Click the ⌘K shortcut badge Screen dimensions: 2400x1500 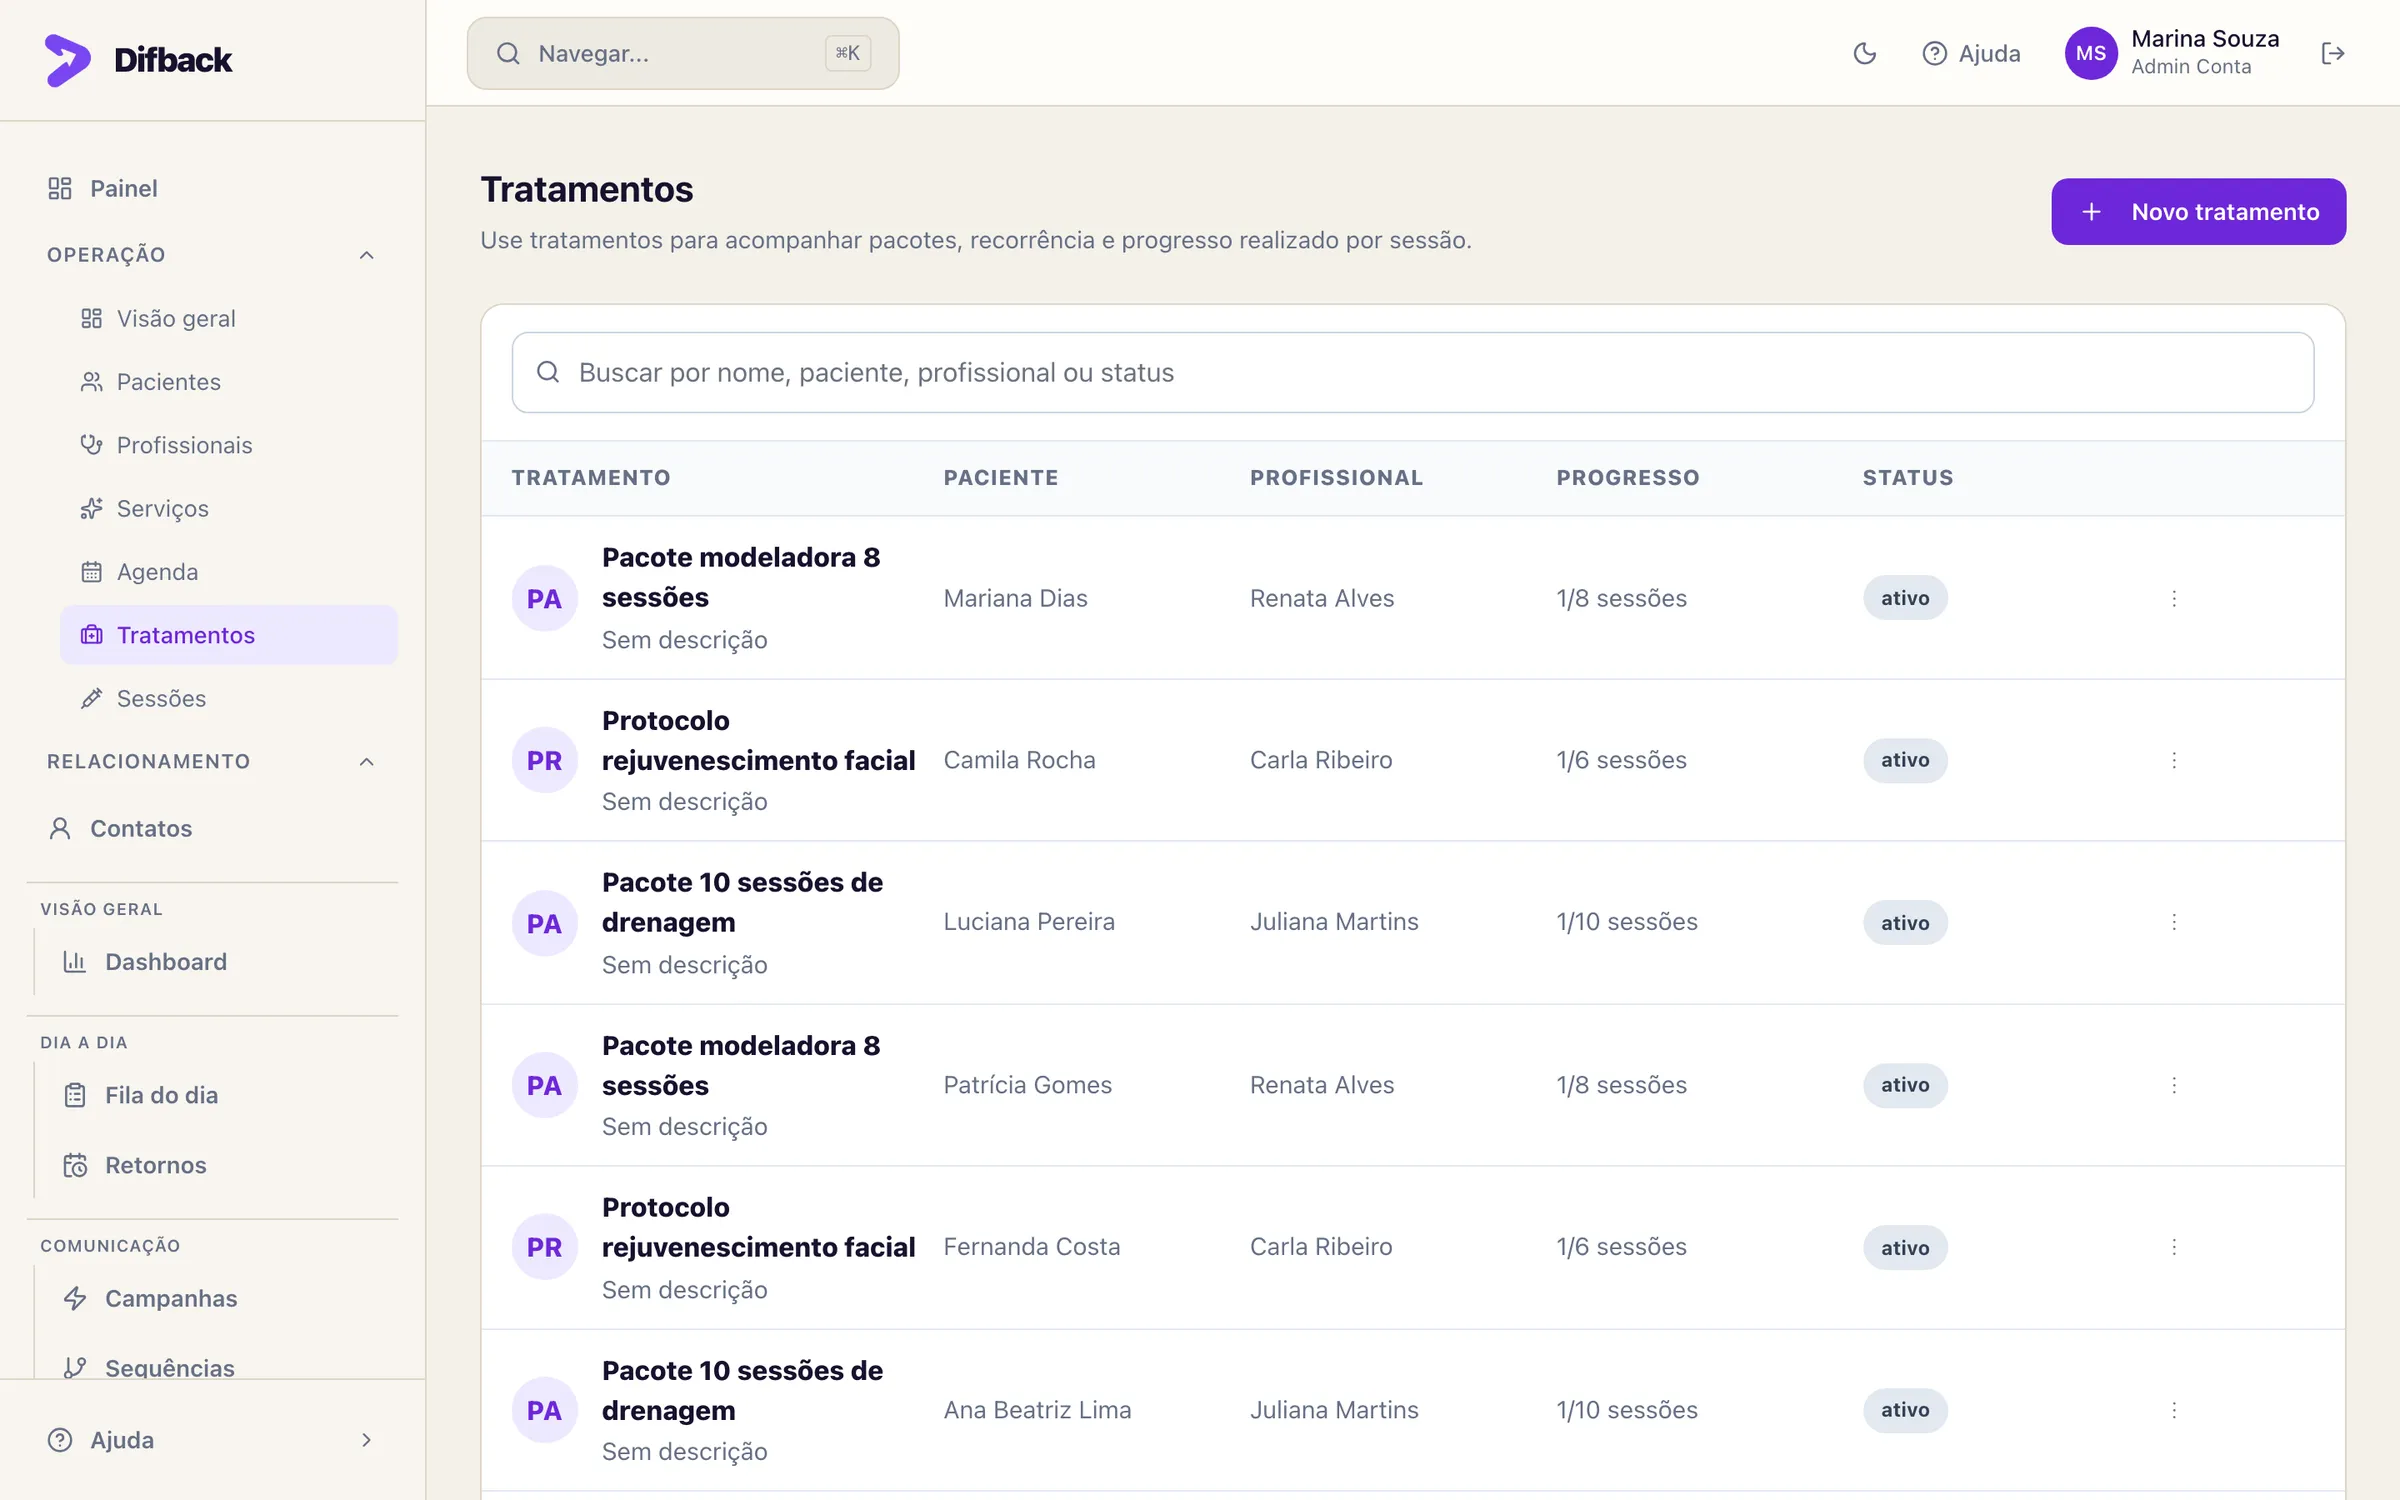pos(847,54)
